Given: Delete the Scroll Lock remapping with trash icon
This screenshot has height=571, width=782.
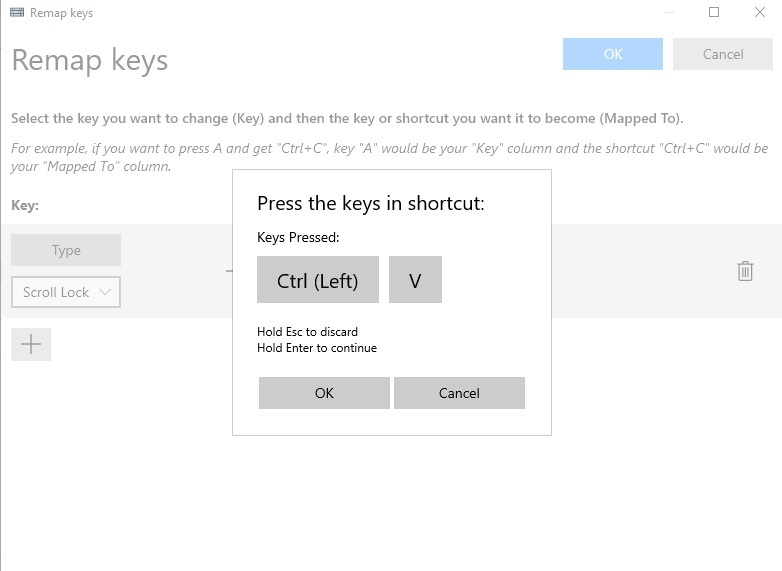Looking at the screenshot, I should [745, 271].
